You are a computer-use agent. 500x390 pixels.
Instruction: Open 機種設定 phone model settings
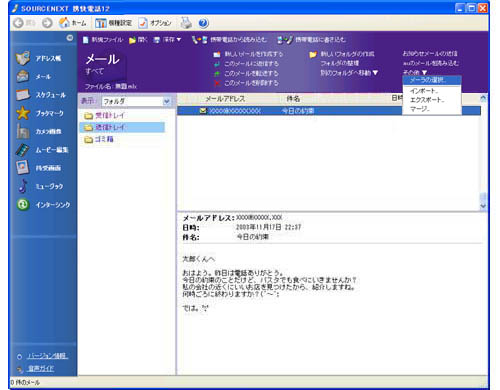coord(113,23)
